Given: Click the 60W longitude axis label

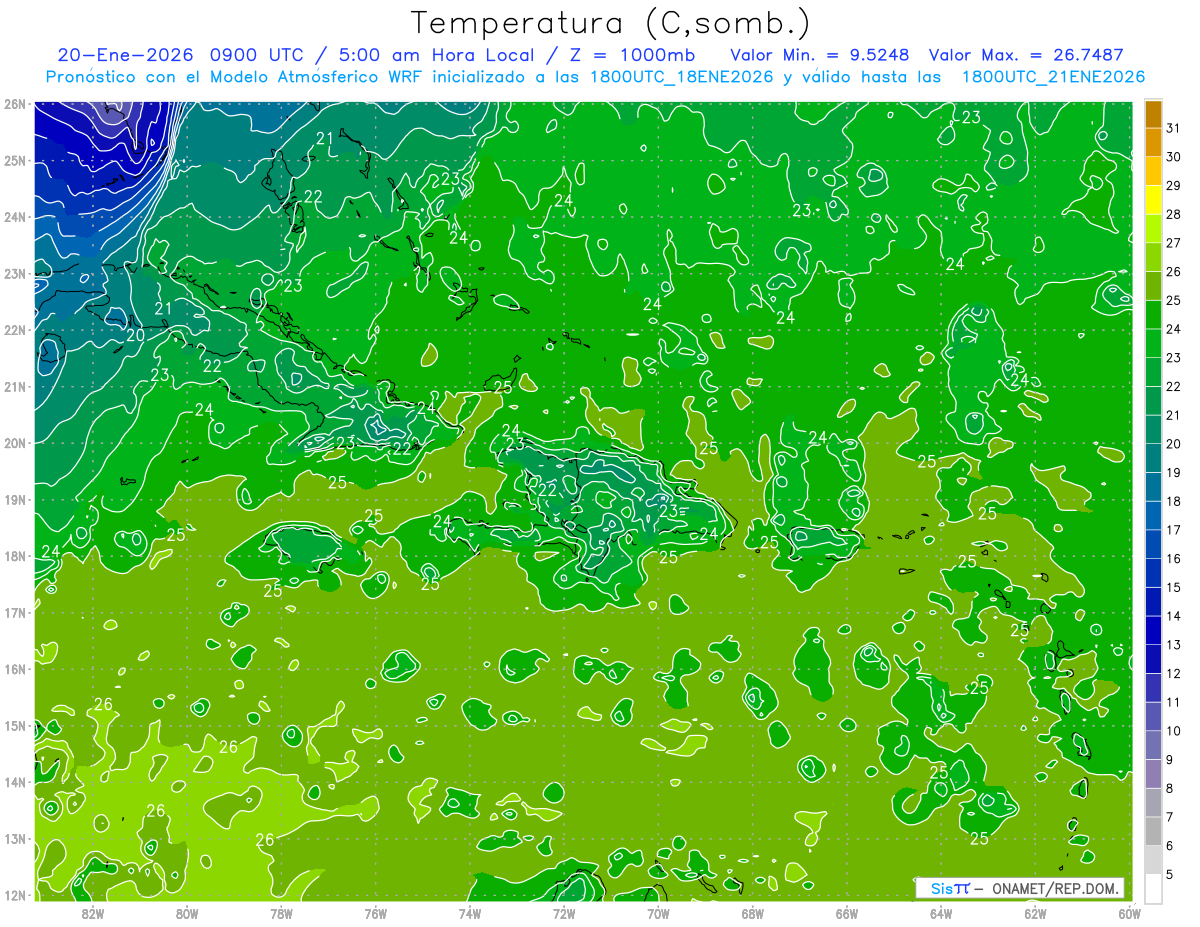Looking at the screenshot, I should point(1129,913).
